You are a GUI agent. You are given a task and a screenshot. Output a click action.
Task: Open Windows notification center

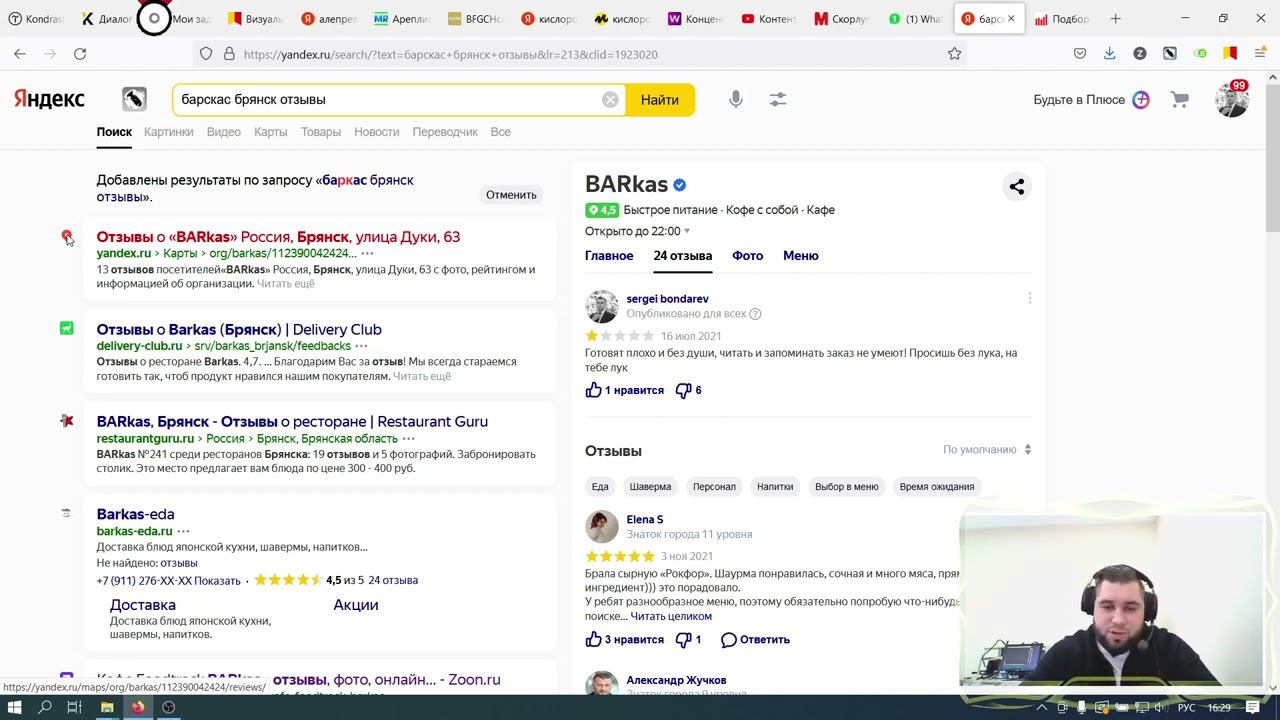1252,707
